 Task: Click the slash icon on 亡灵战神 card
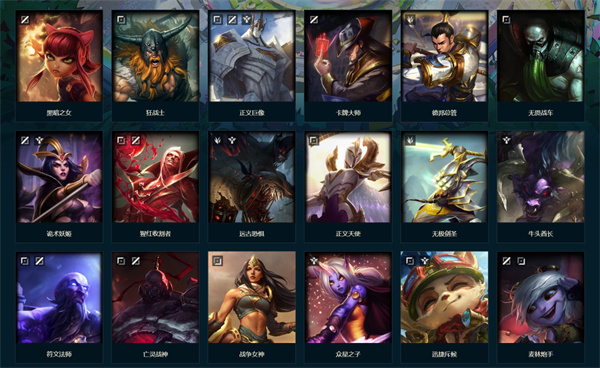click(135, 261)
